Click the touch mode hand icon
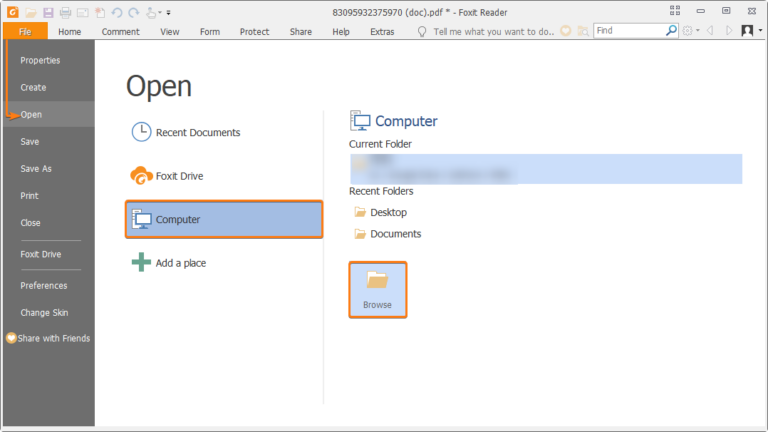The height and width of the screenshot is (432, 768). [x=151, y=13]
